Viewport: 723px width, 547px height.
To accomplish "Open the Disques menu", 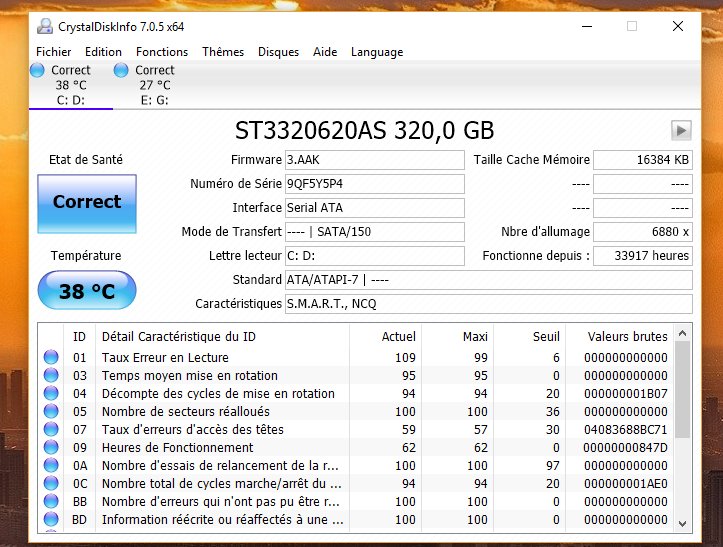I will tap(278, 52).
